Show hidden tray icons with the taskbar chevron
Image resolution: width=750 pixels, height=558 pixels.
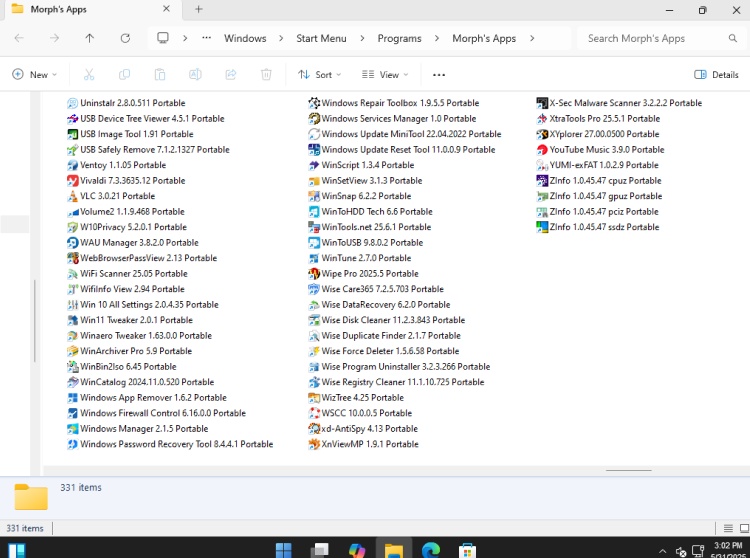pos(662,551)
